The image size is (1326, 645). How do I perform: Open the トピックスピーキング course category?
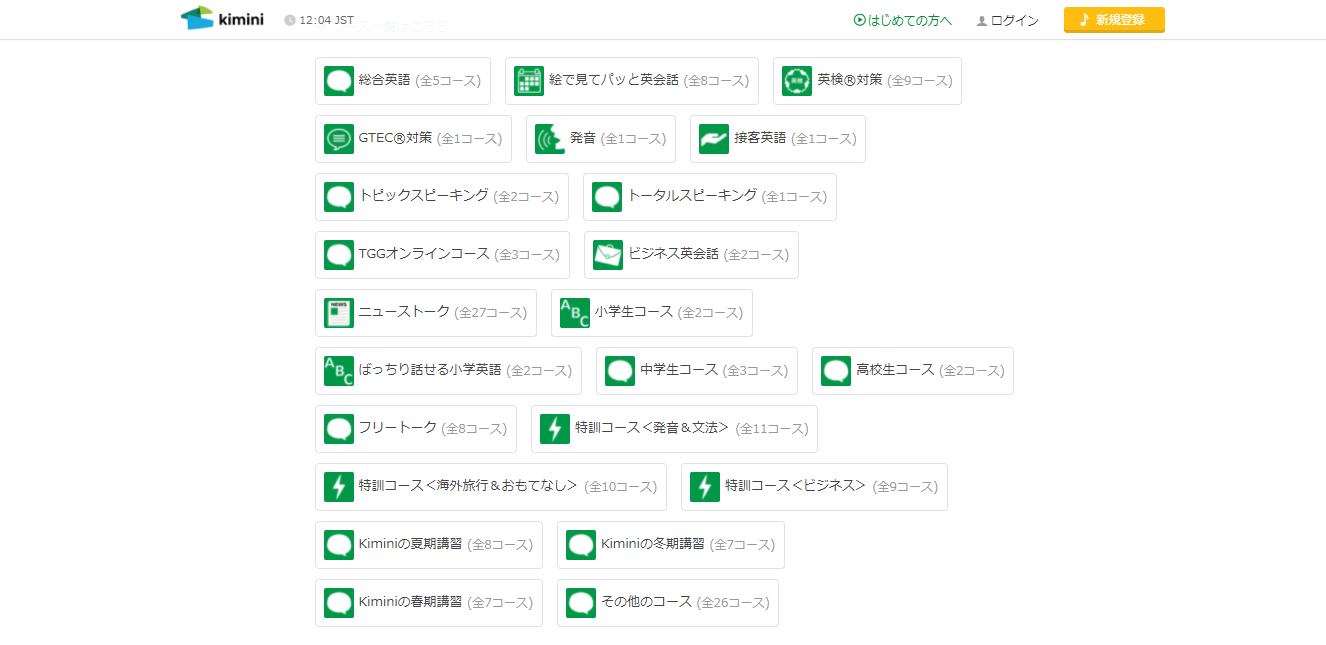(x=442, y=197)
